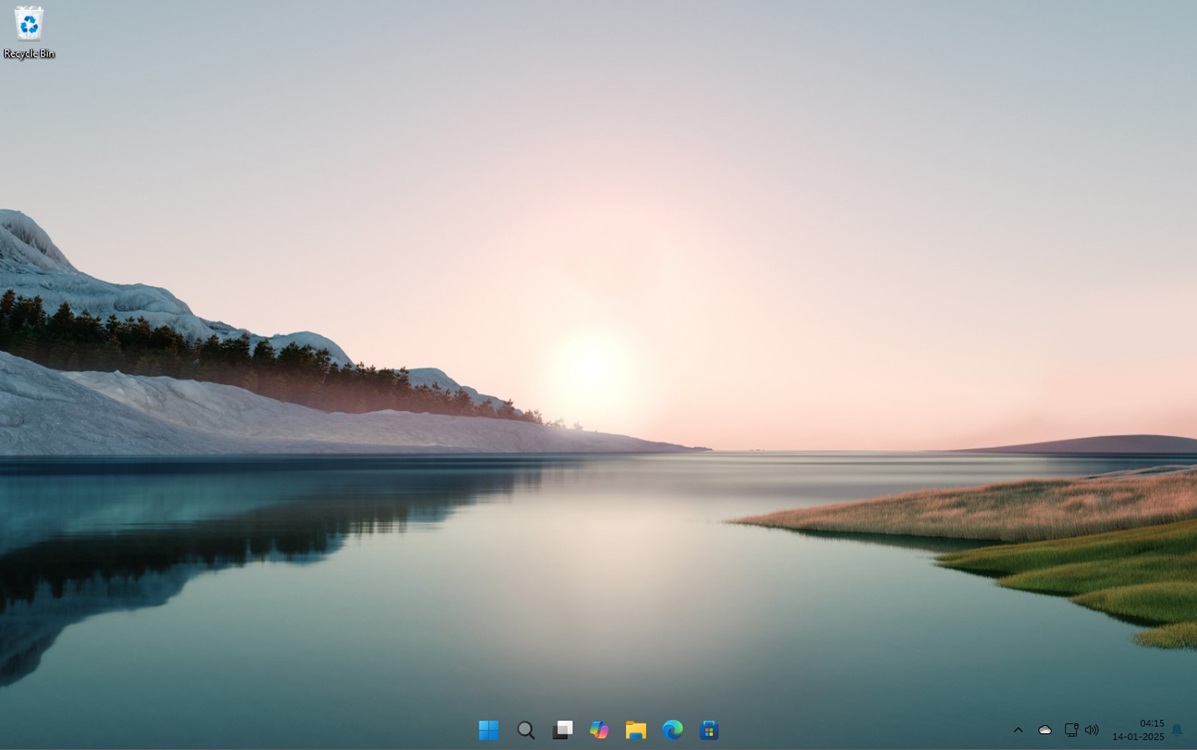Screen dimensions: 1197x750
Task: Open the Microsoft Store
Action: (709, 730)
